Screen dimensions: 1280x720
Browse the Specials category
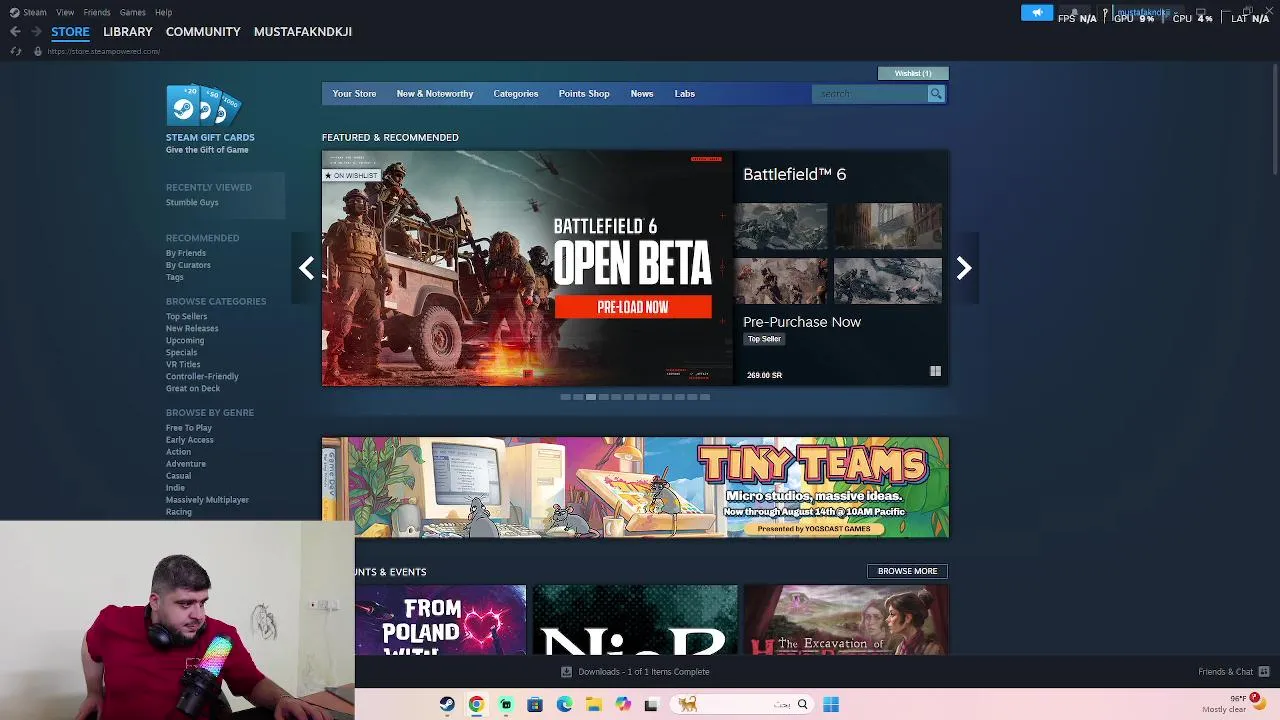click(182, 353)
